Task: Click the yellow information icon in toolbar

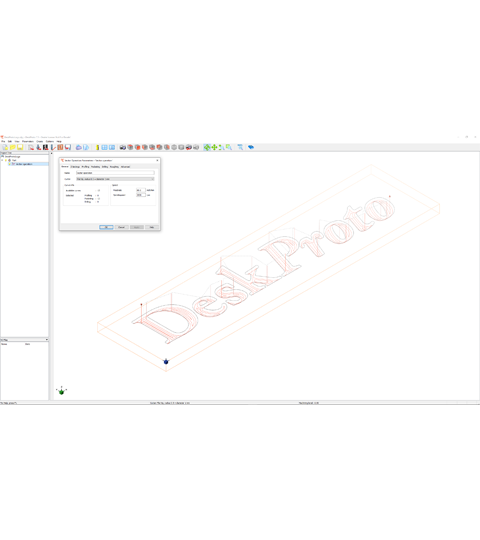Action: point(97,147)
